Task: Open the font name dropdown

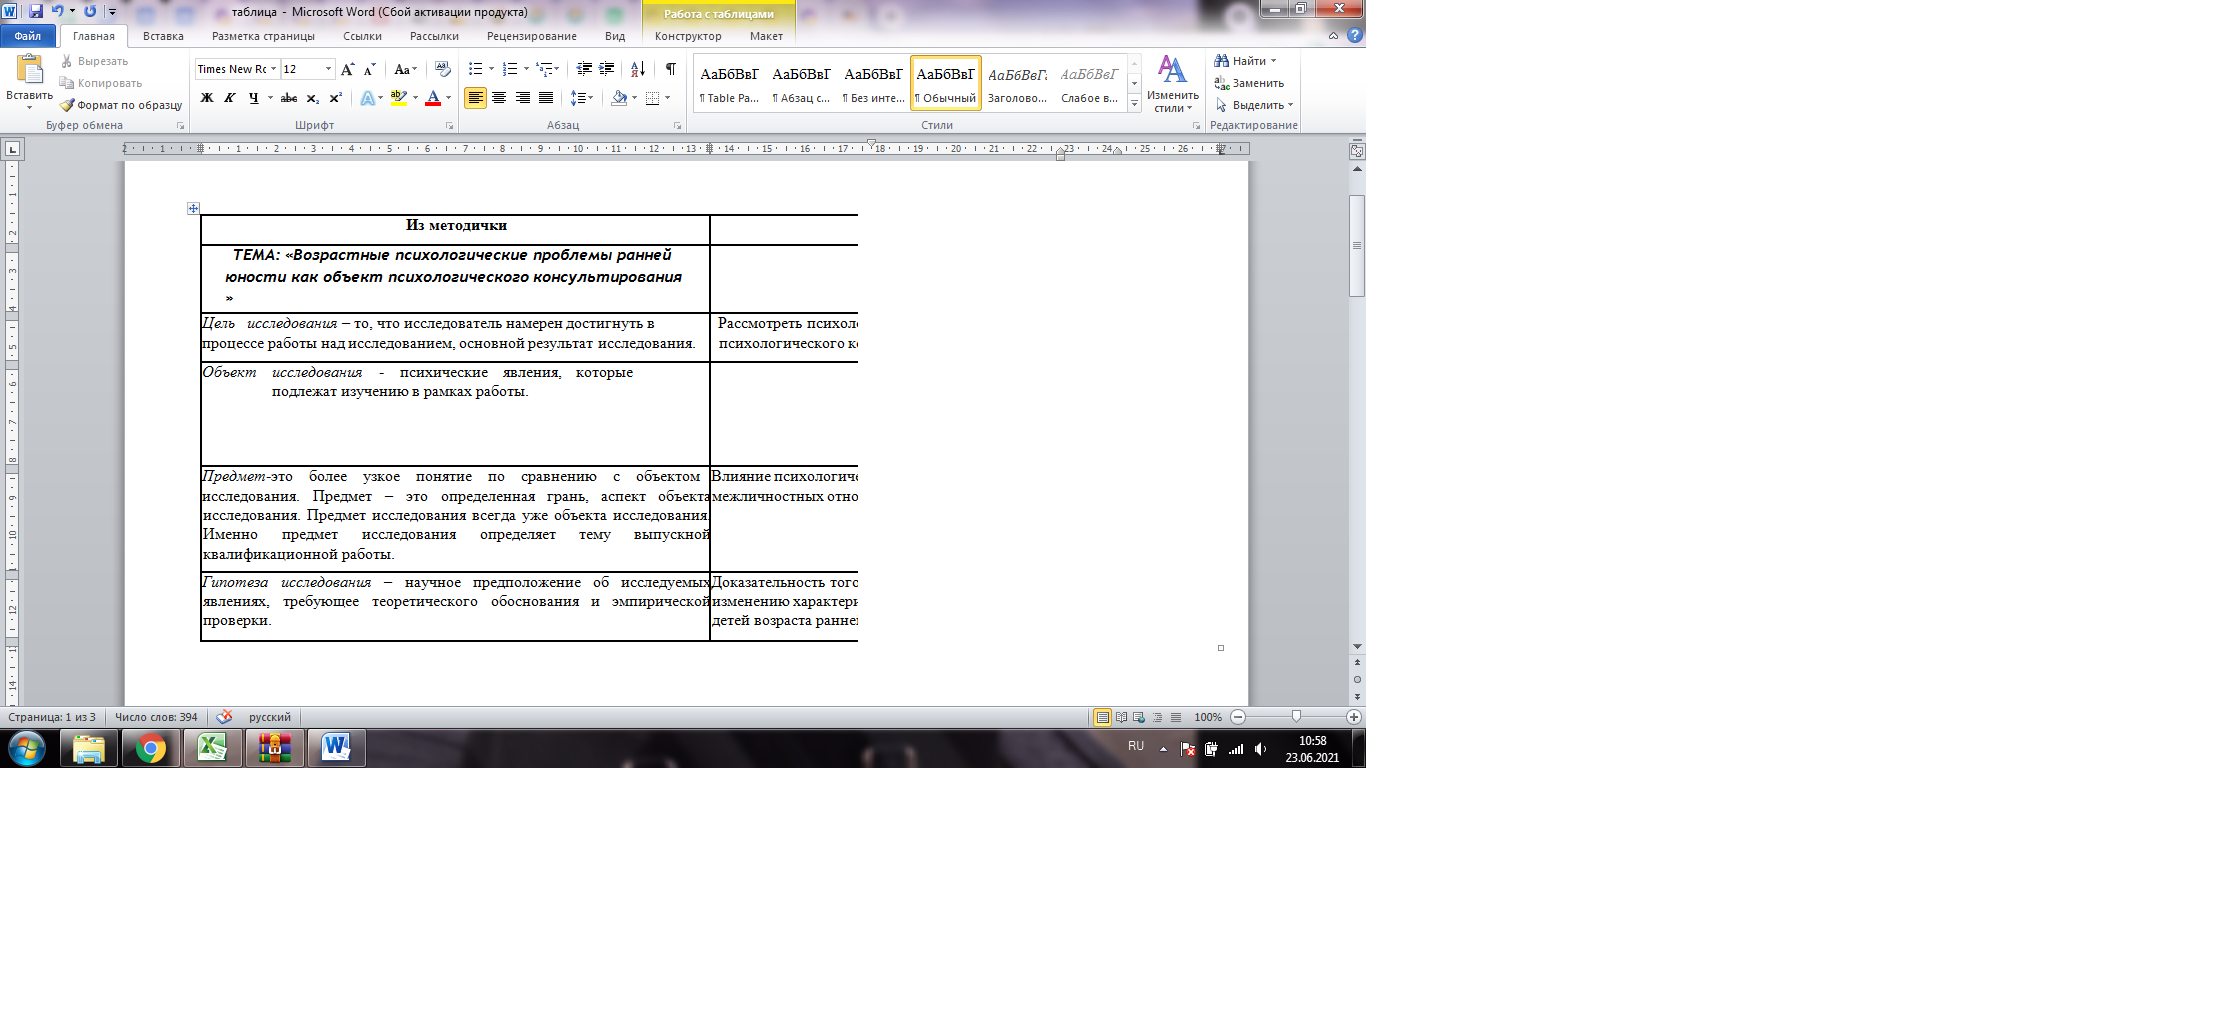Action: [x=273, y=69]
